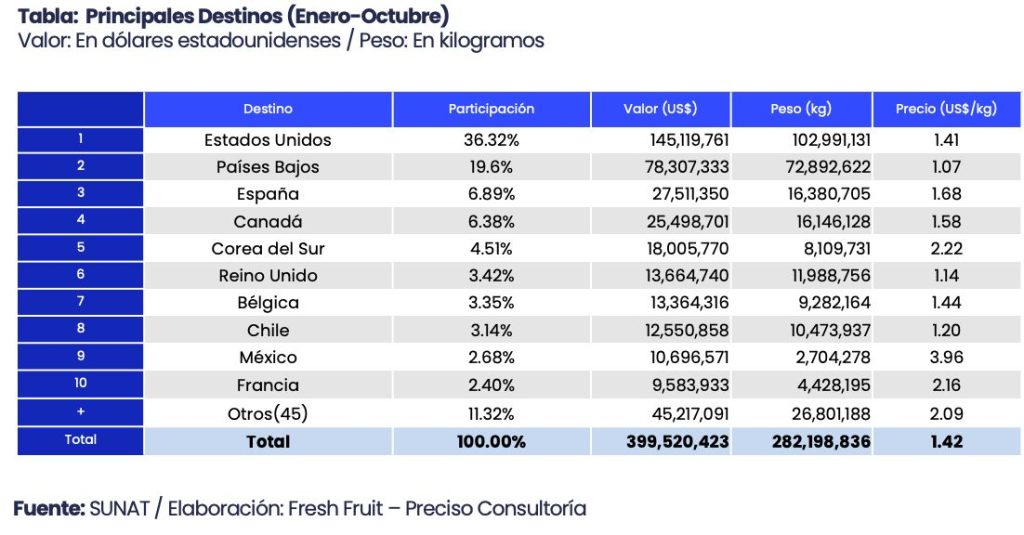The height and width of the screenshot is (535, 1024).
Task: Select the Valor (US$) column header
Action: 660,109
